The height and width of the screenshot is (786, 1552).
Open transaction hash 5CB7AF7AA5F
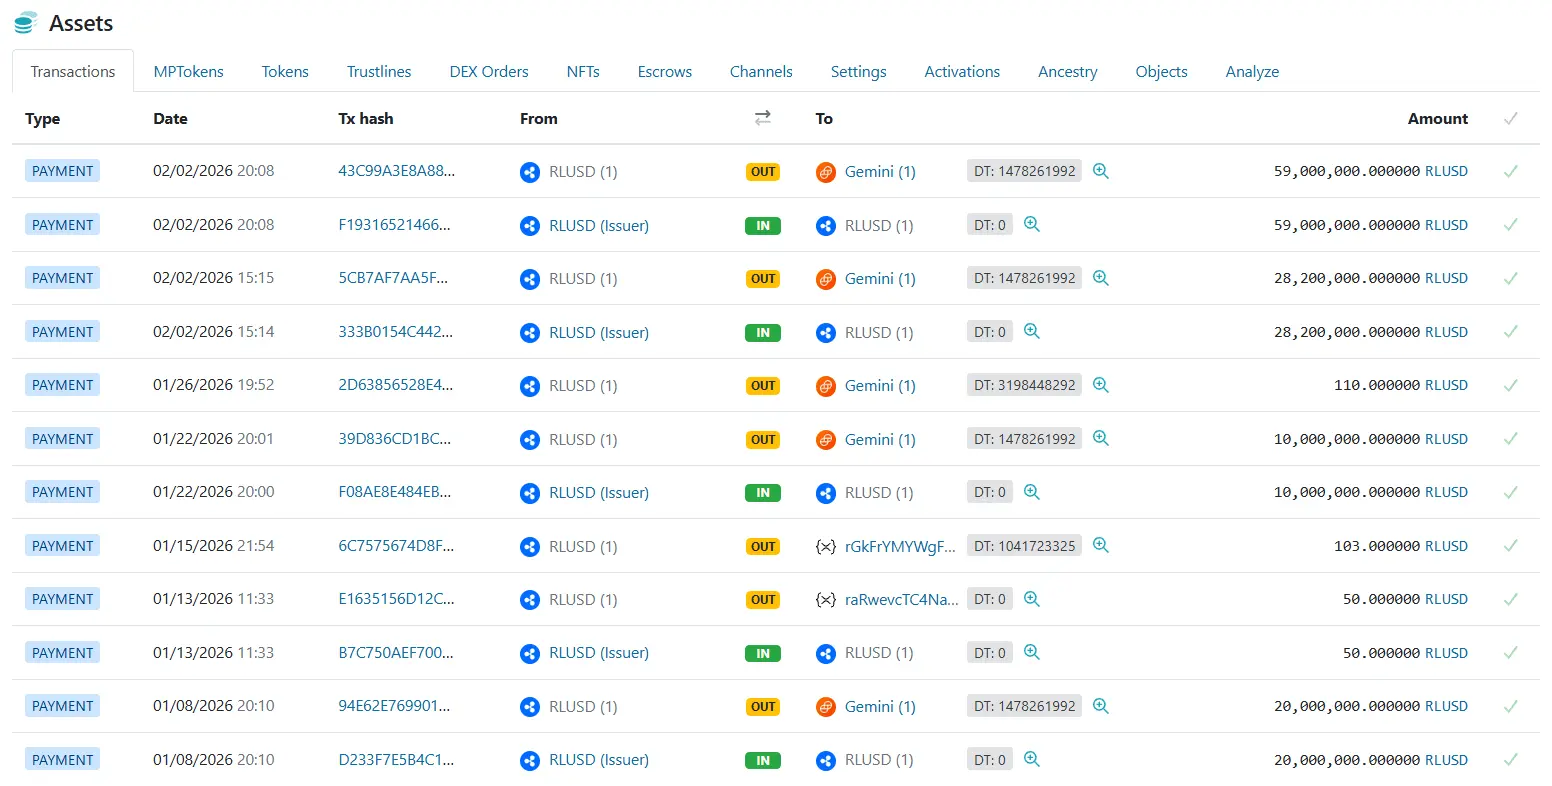393,278
